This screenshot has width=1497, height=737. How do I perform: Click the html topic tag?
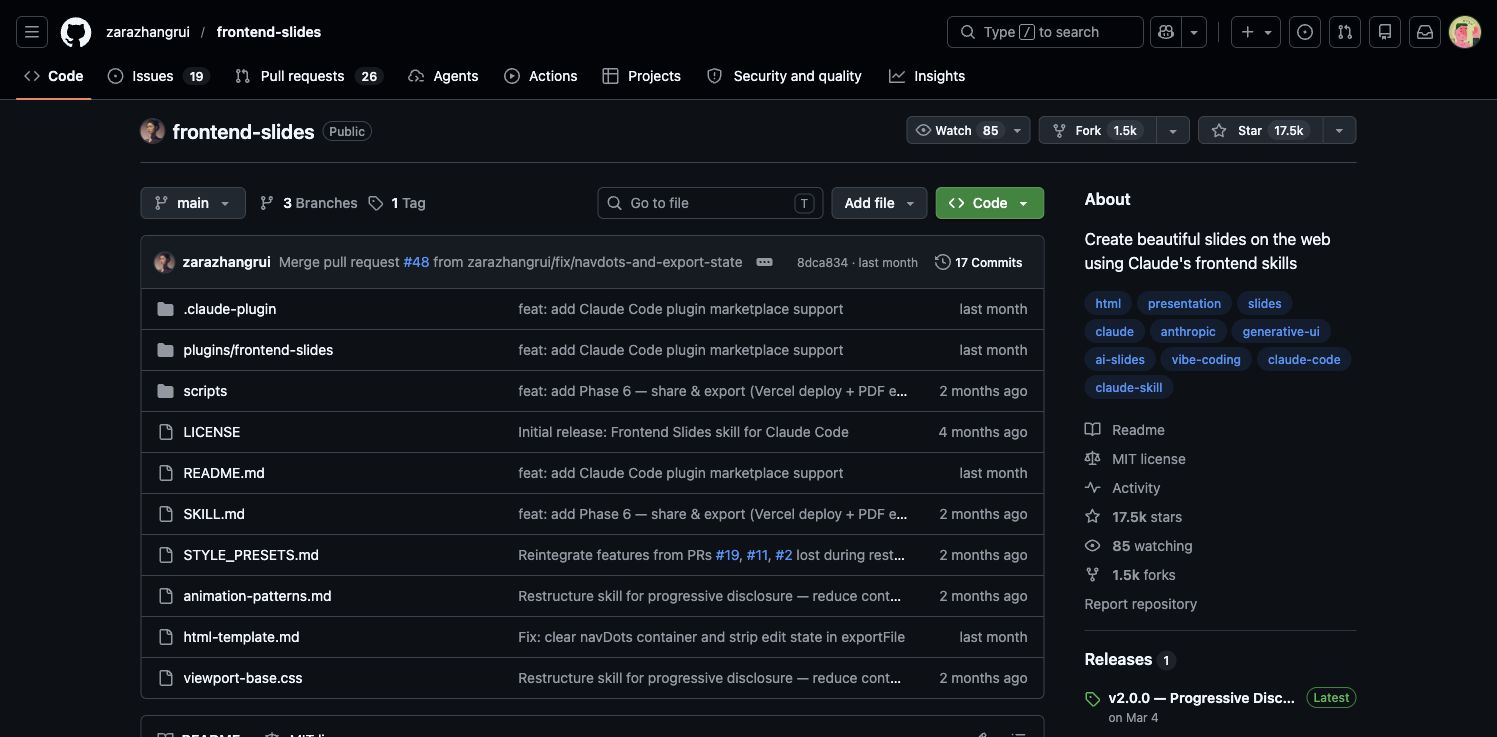pyautogui.click(x=1108, y=304)
